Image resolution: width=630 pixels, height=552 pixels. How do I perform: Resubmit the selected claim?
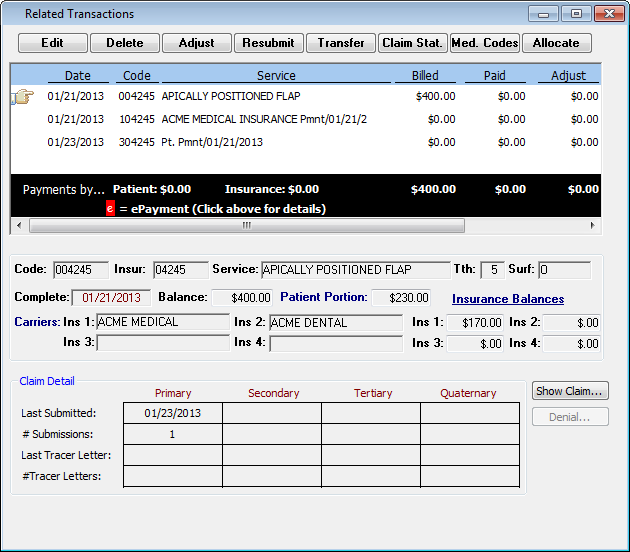tap(268, 43)
